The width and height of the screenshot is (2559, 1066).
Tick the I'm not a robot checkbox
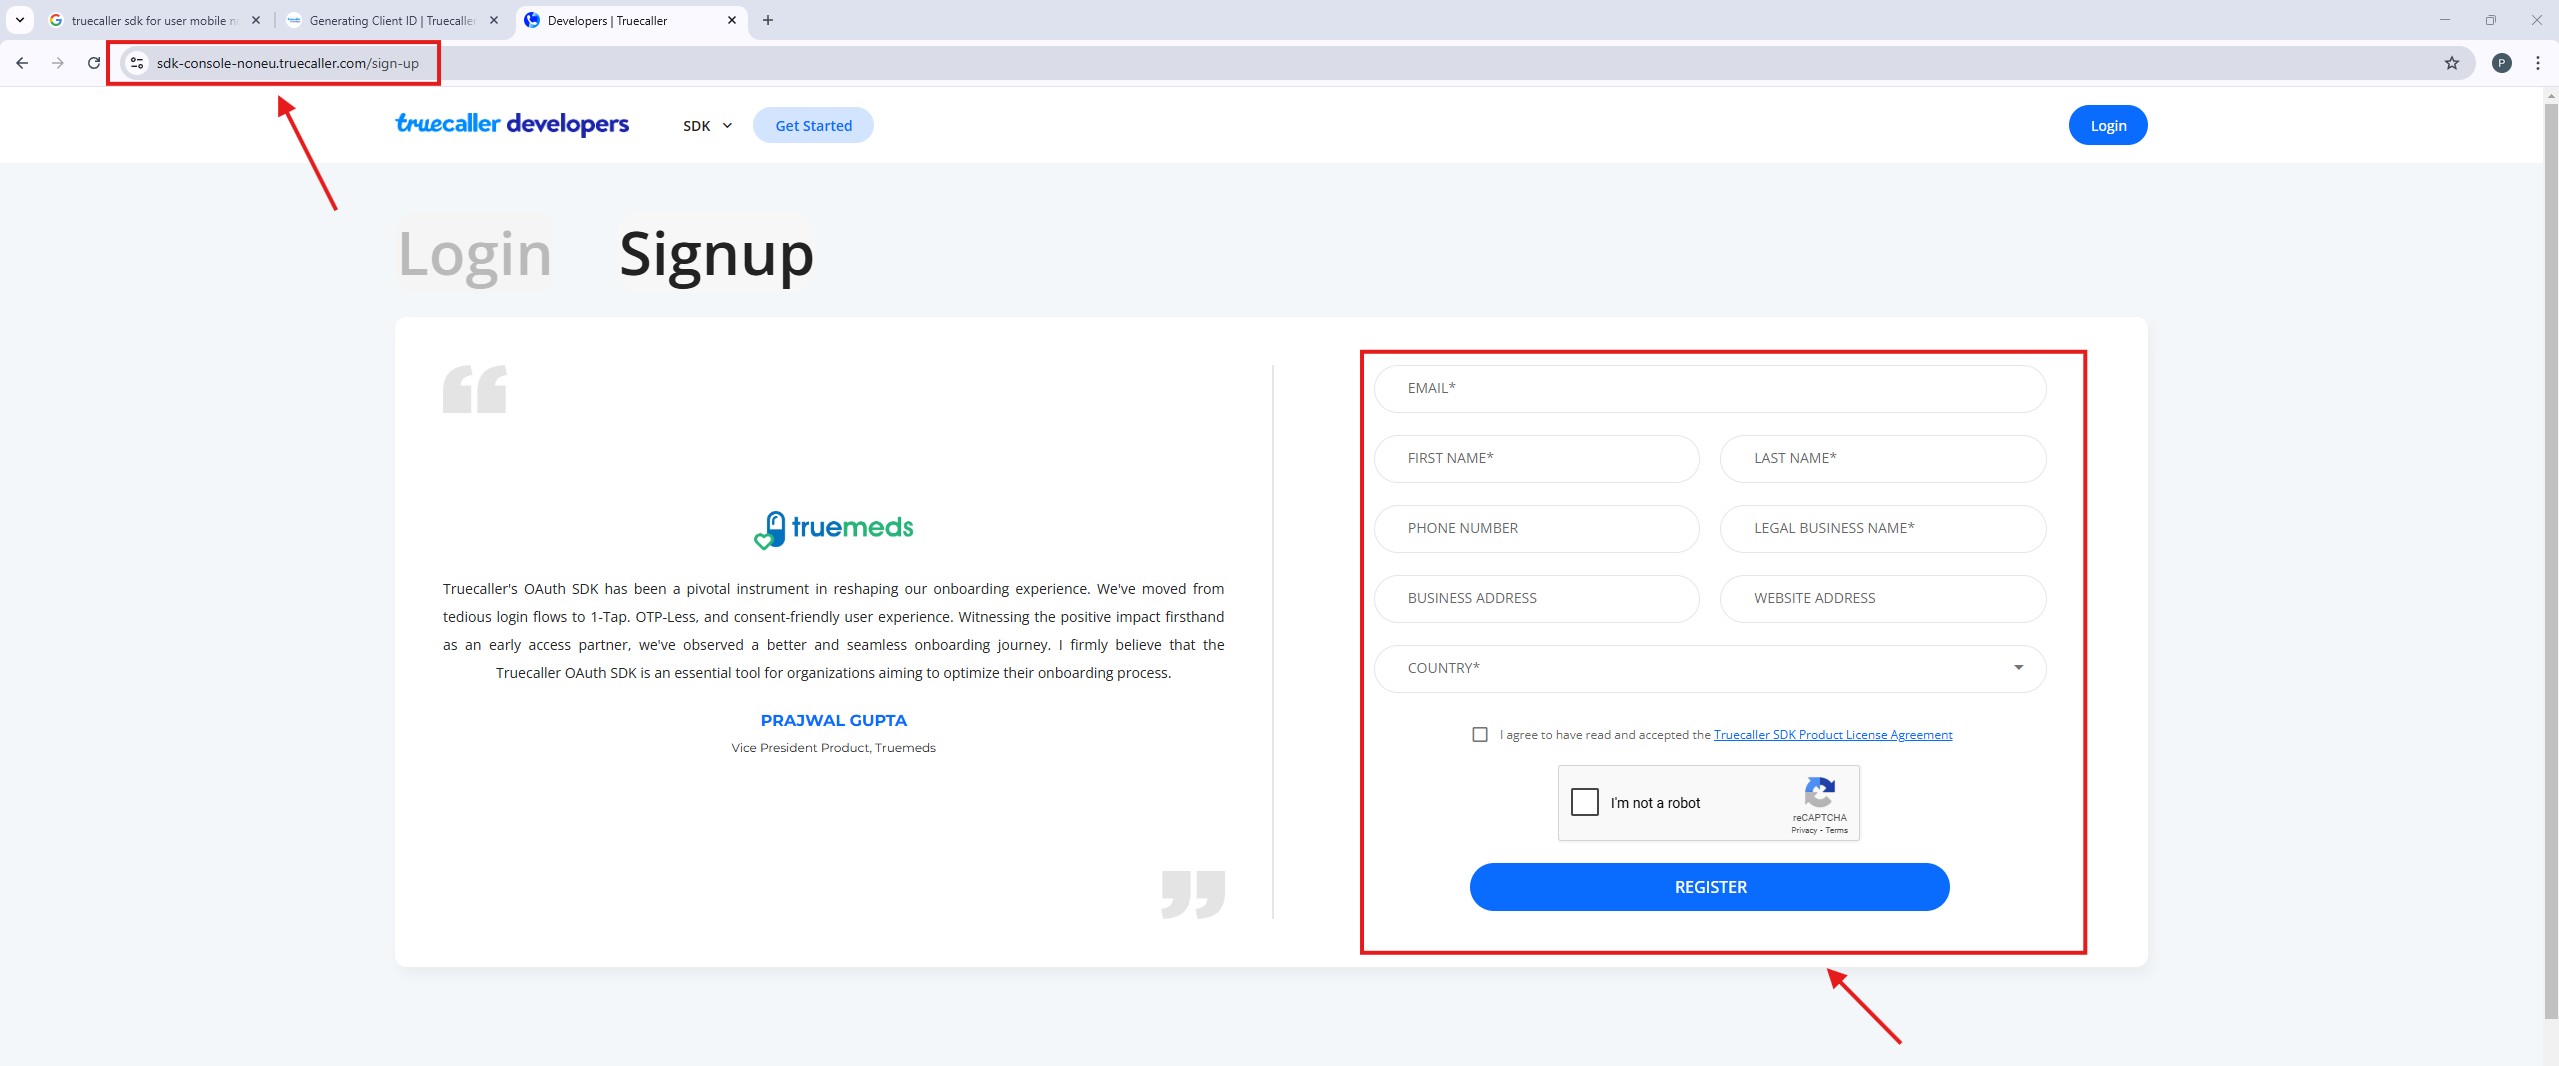coord(1584,802)
